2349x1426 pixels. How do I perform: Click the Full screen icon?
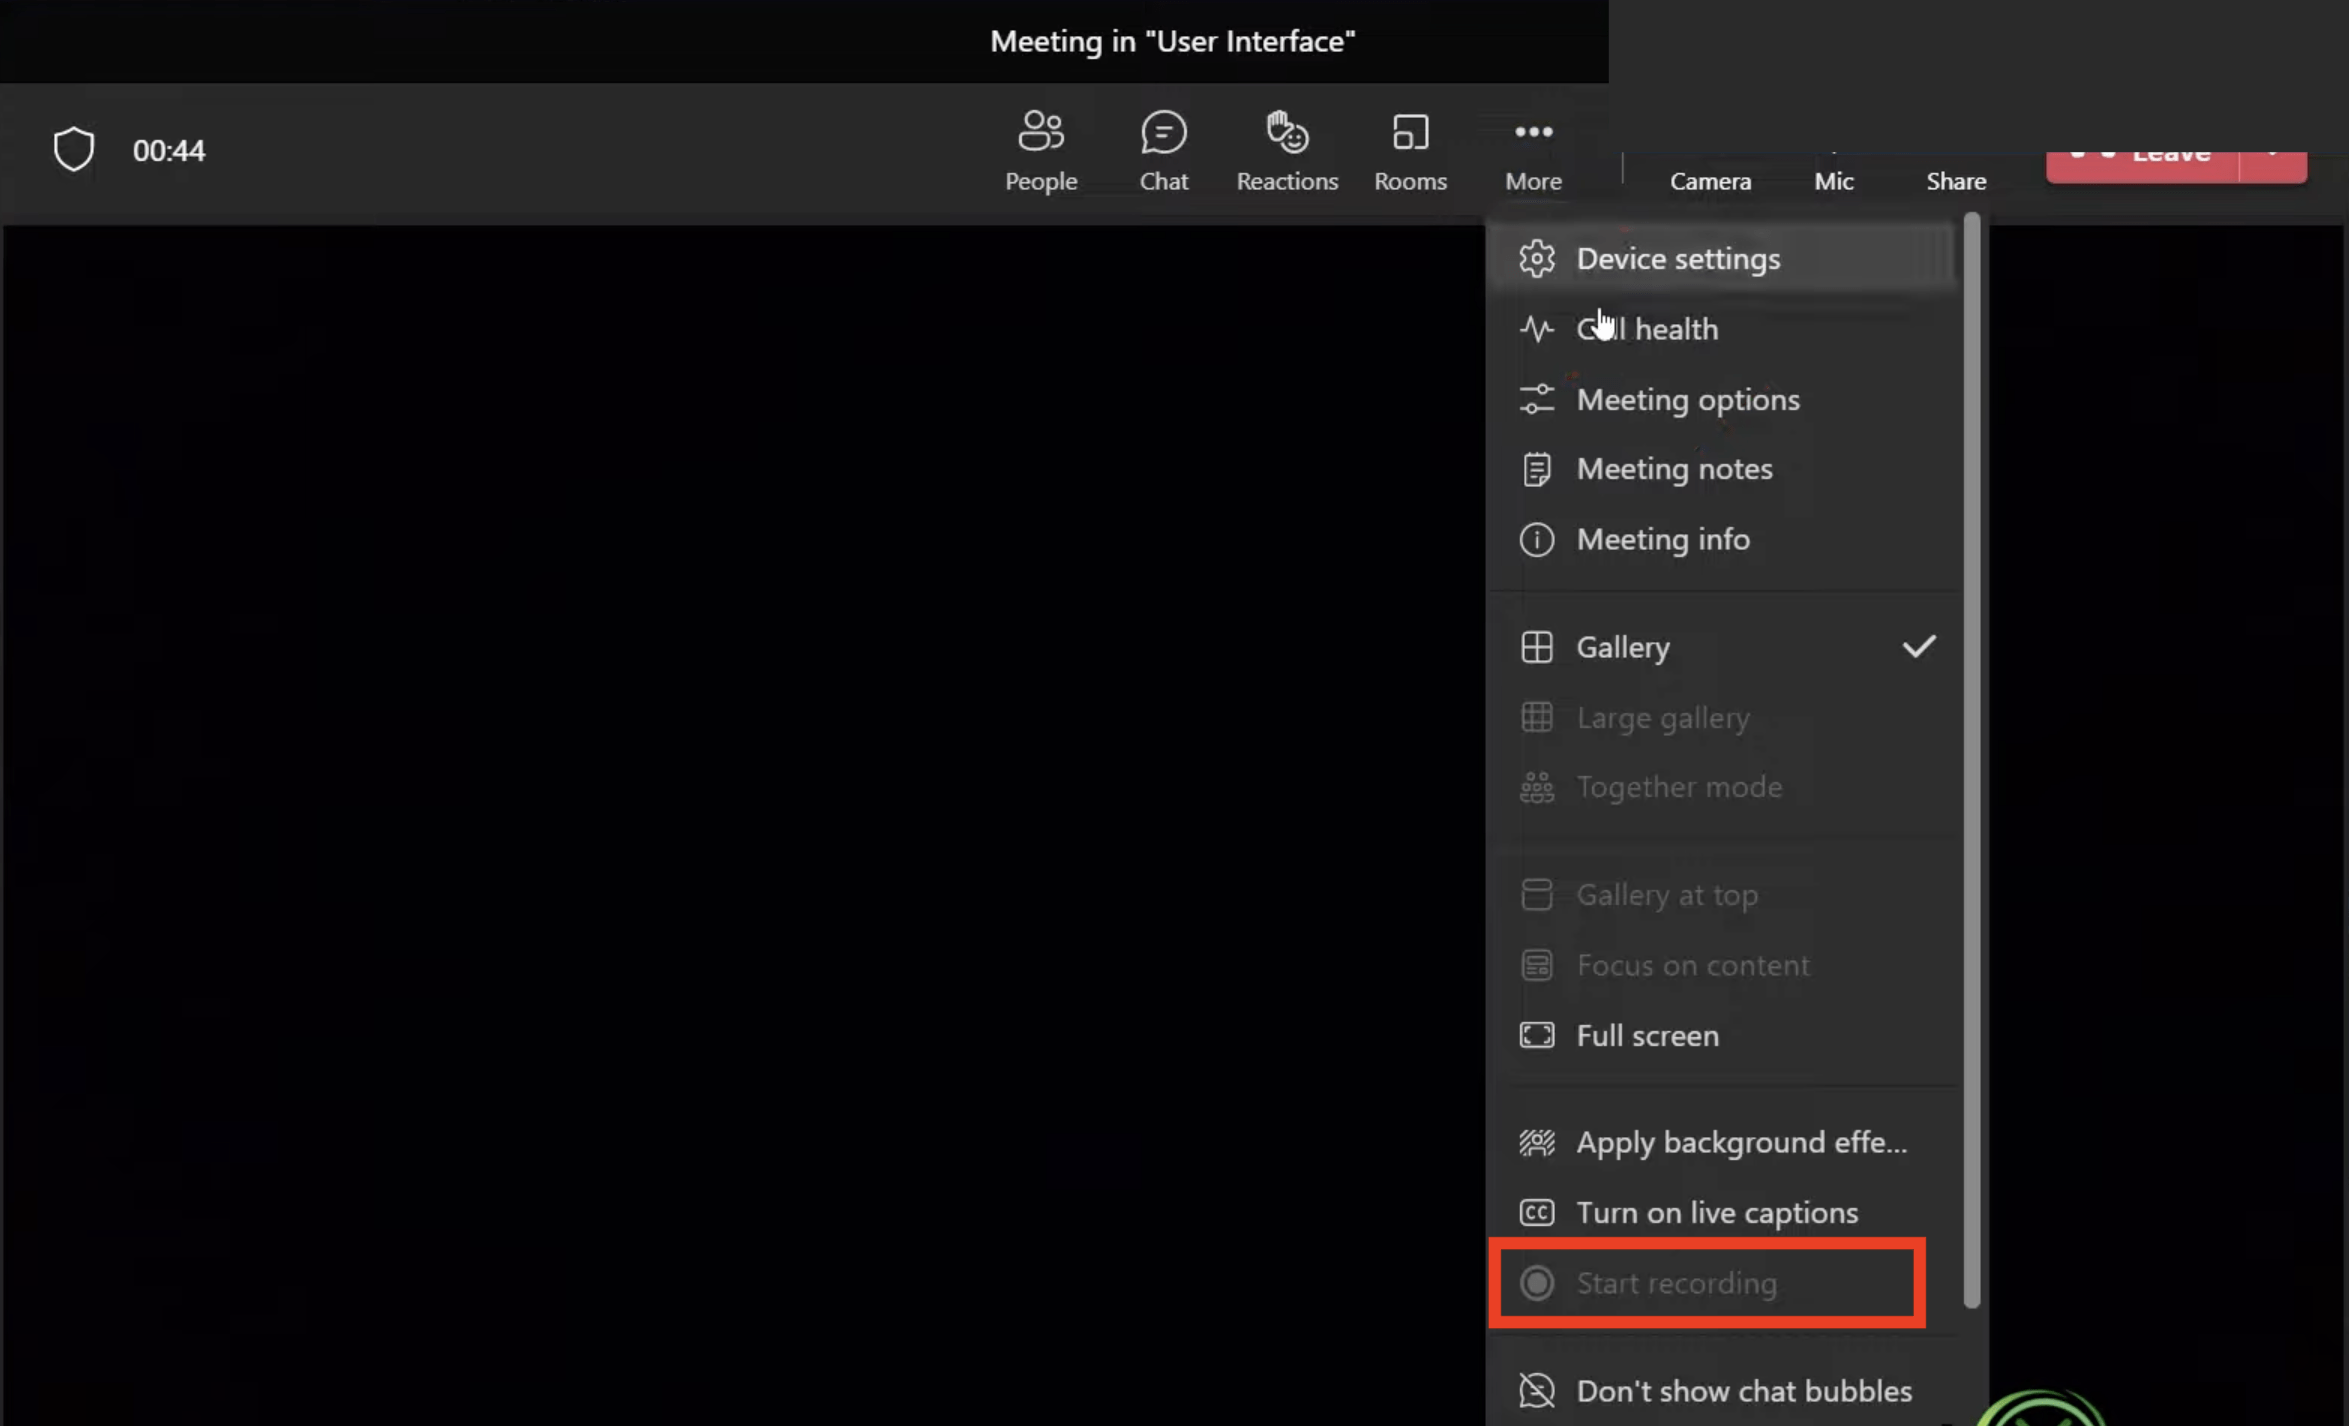1536,1035
